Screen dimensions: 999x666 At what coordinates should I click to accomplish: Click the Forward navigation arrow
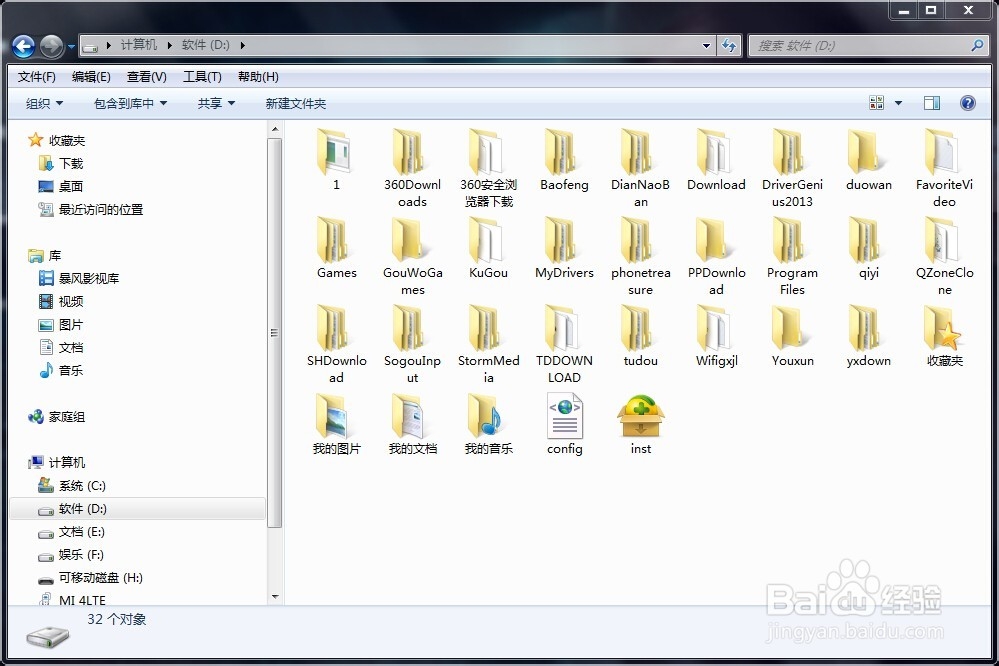pyautogui.click(x=52, y=46)
